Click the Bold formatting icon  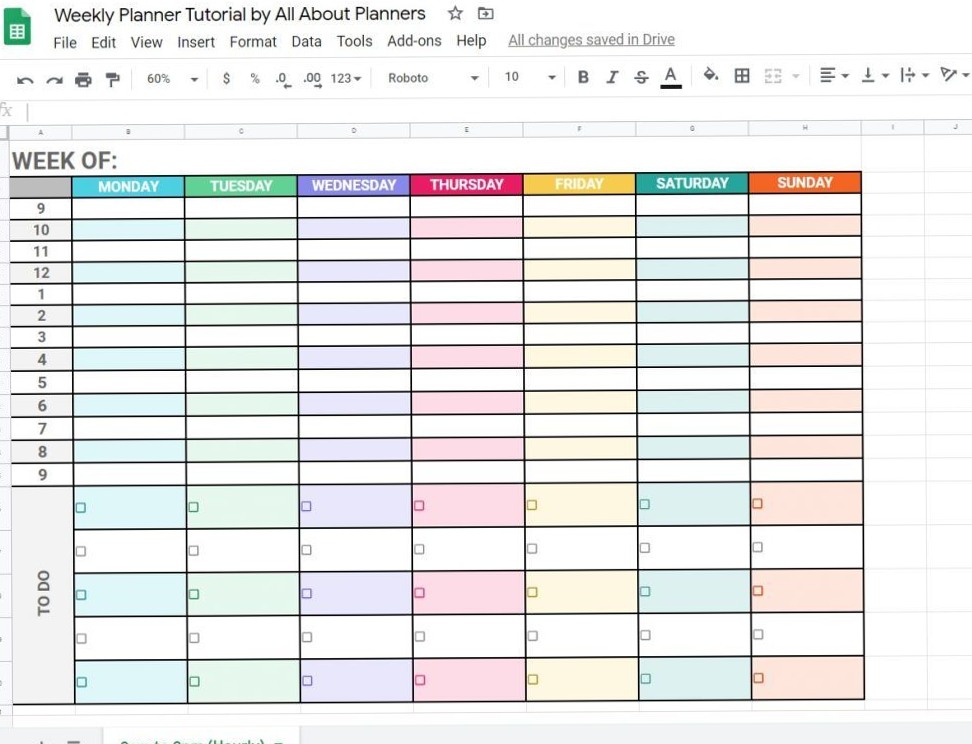point(583,76)
